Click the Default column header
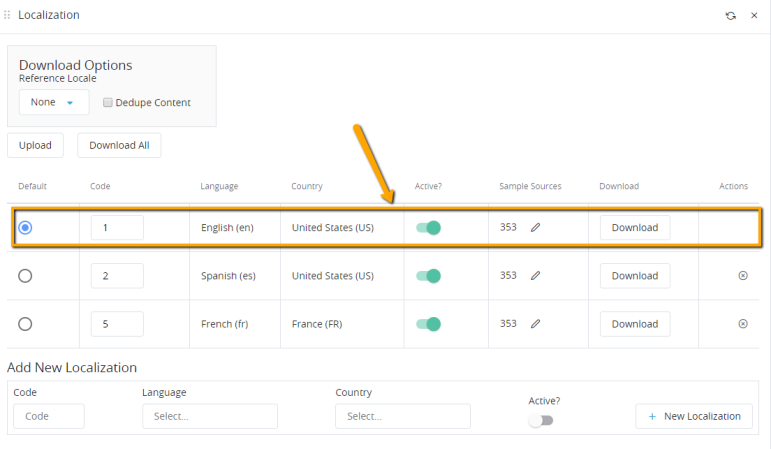771x449 pixels. tap(32, 186)
